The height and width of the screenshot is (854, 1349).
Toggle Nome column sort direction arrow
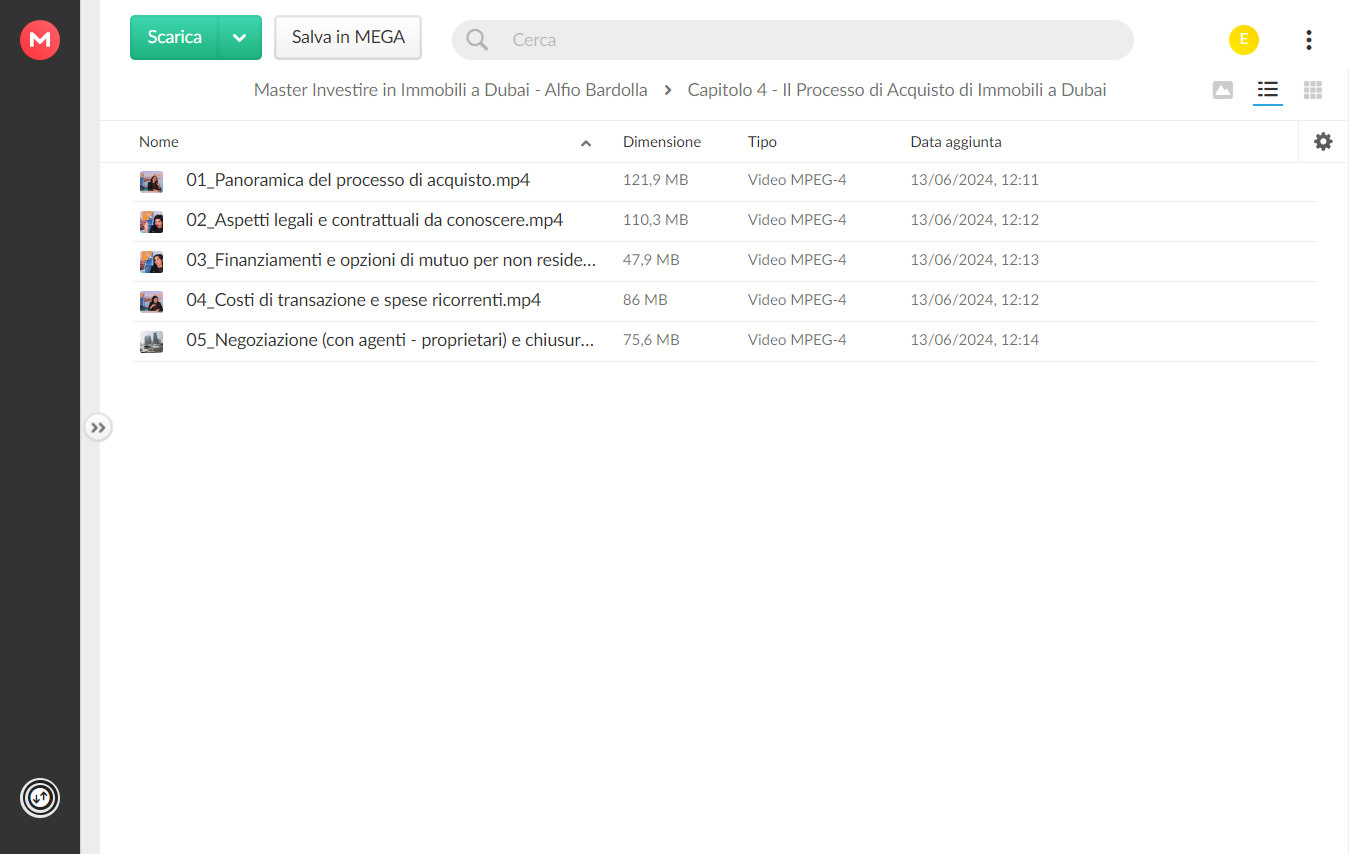click(586, 144)
